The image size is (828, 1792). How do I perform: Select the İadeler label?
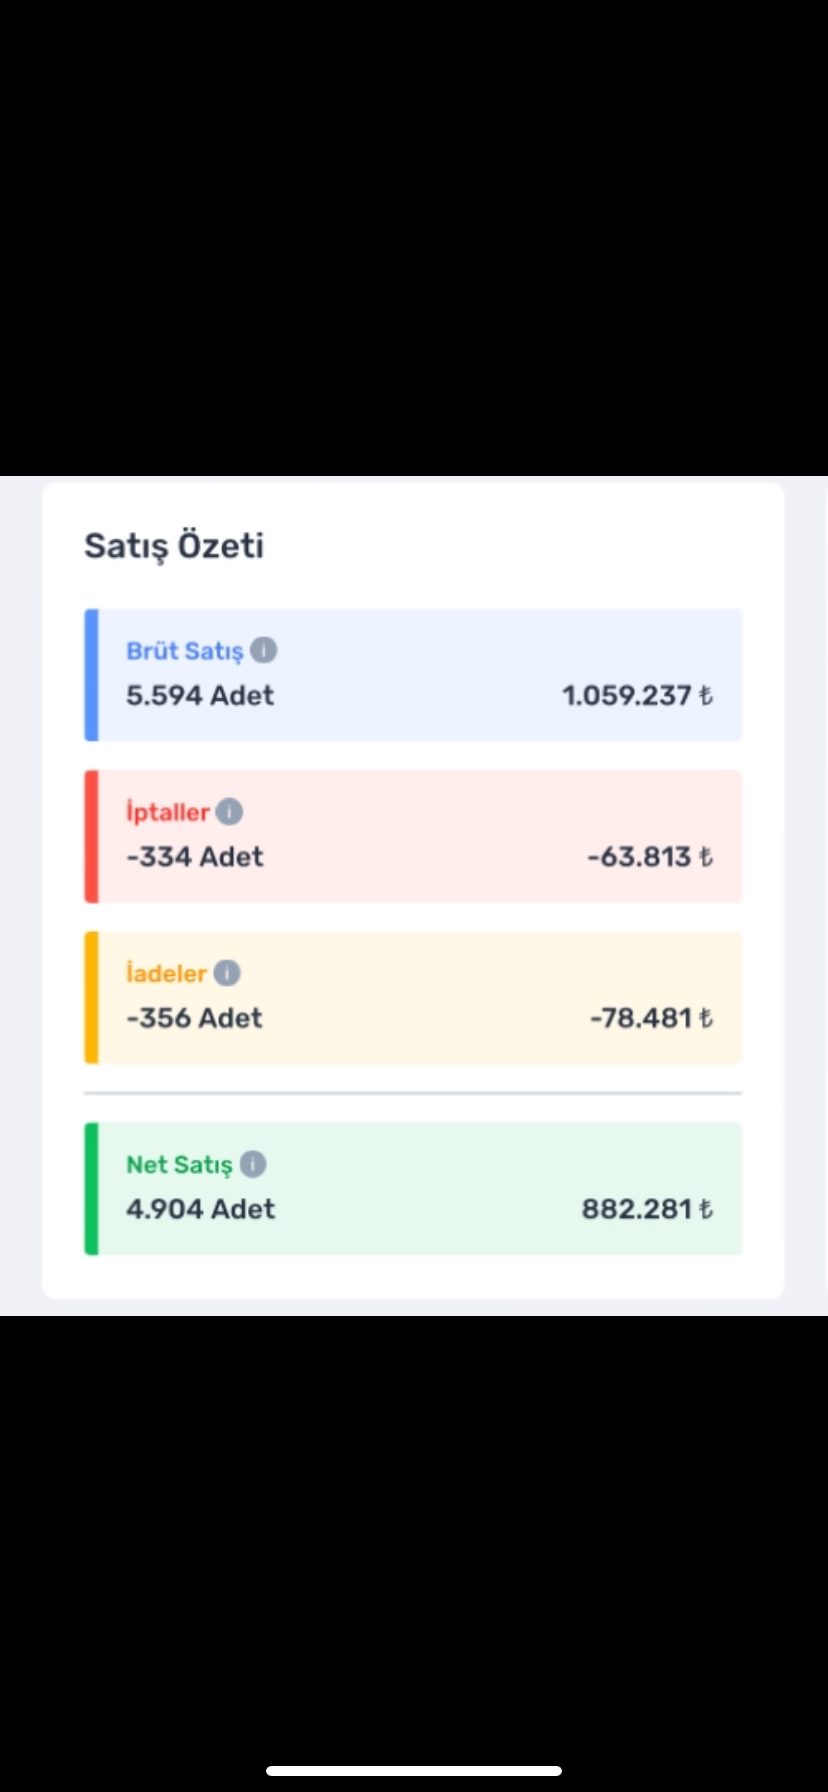pyautogui.click(x=166, y=972)
